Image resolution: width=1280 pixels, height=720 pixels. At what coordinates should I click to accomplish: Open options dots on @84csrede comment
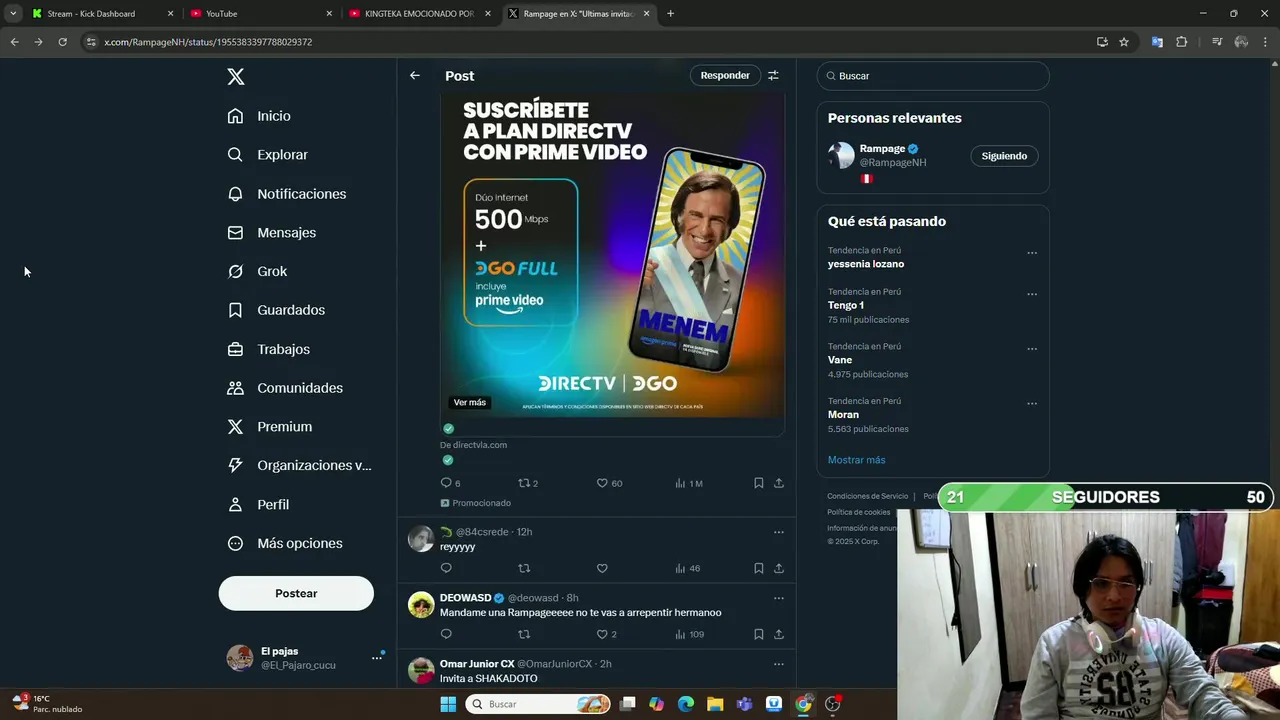[779, 532]
